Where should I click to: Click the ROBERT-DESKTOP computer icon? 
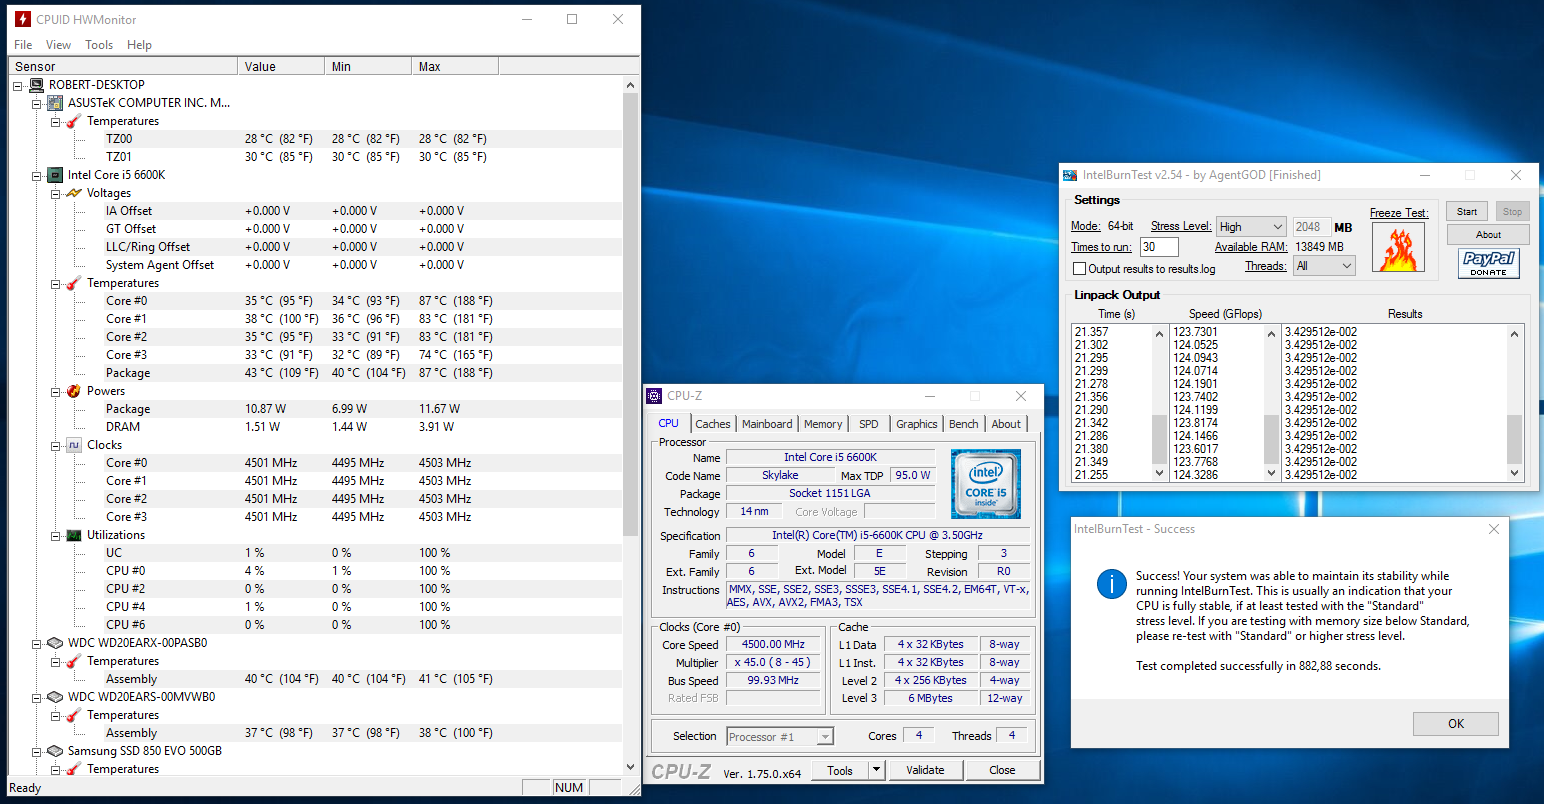[36, 85]
